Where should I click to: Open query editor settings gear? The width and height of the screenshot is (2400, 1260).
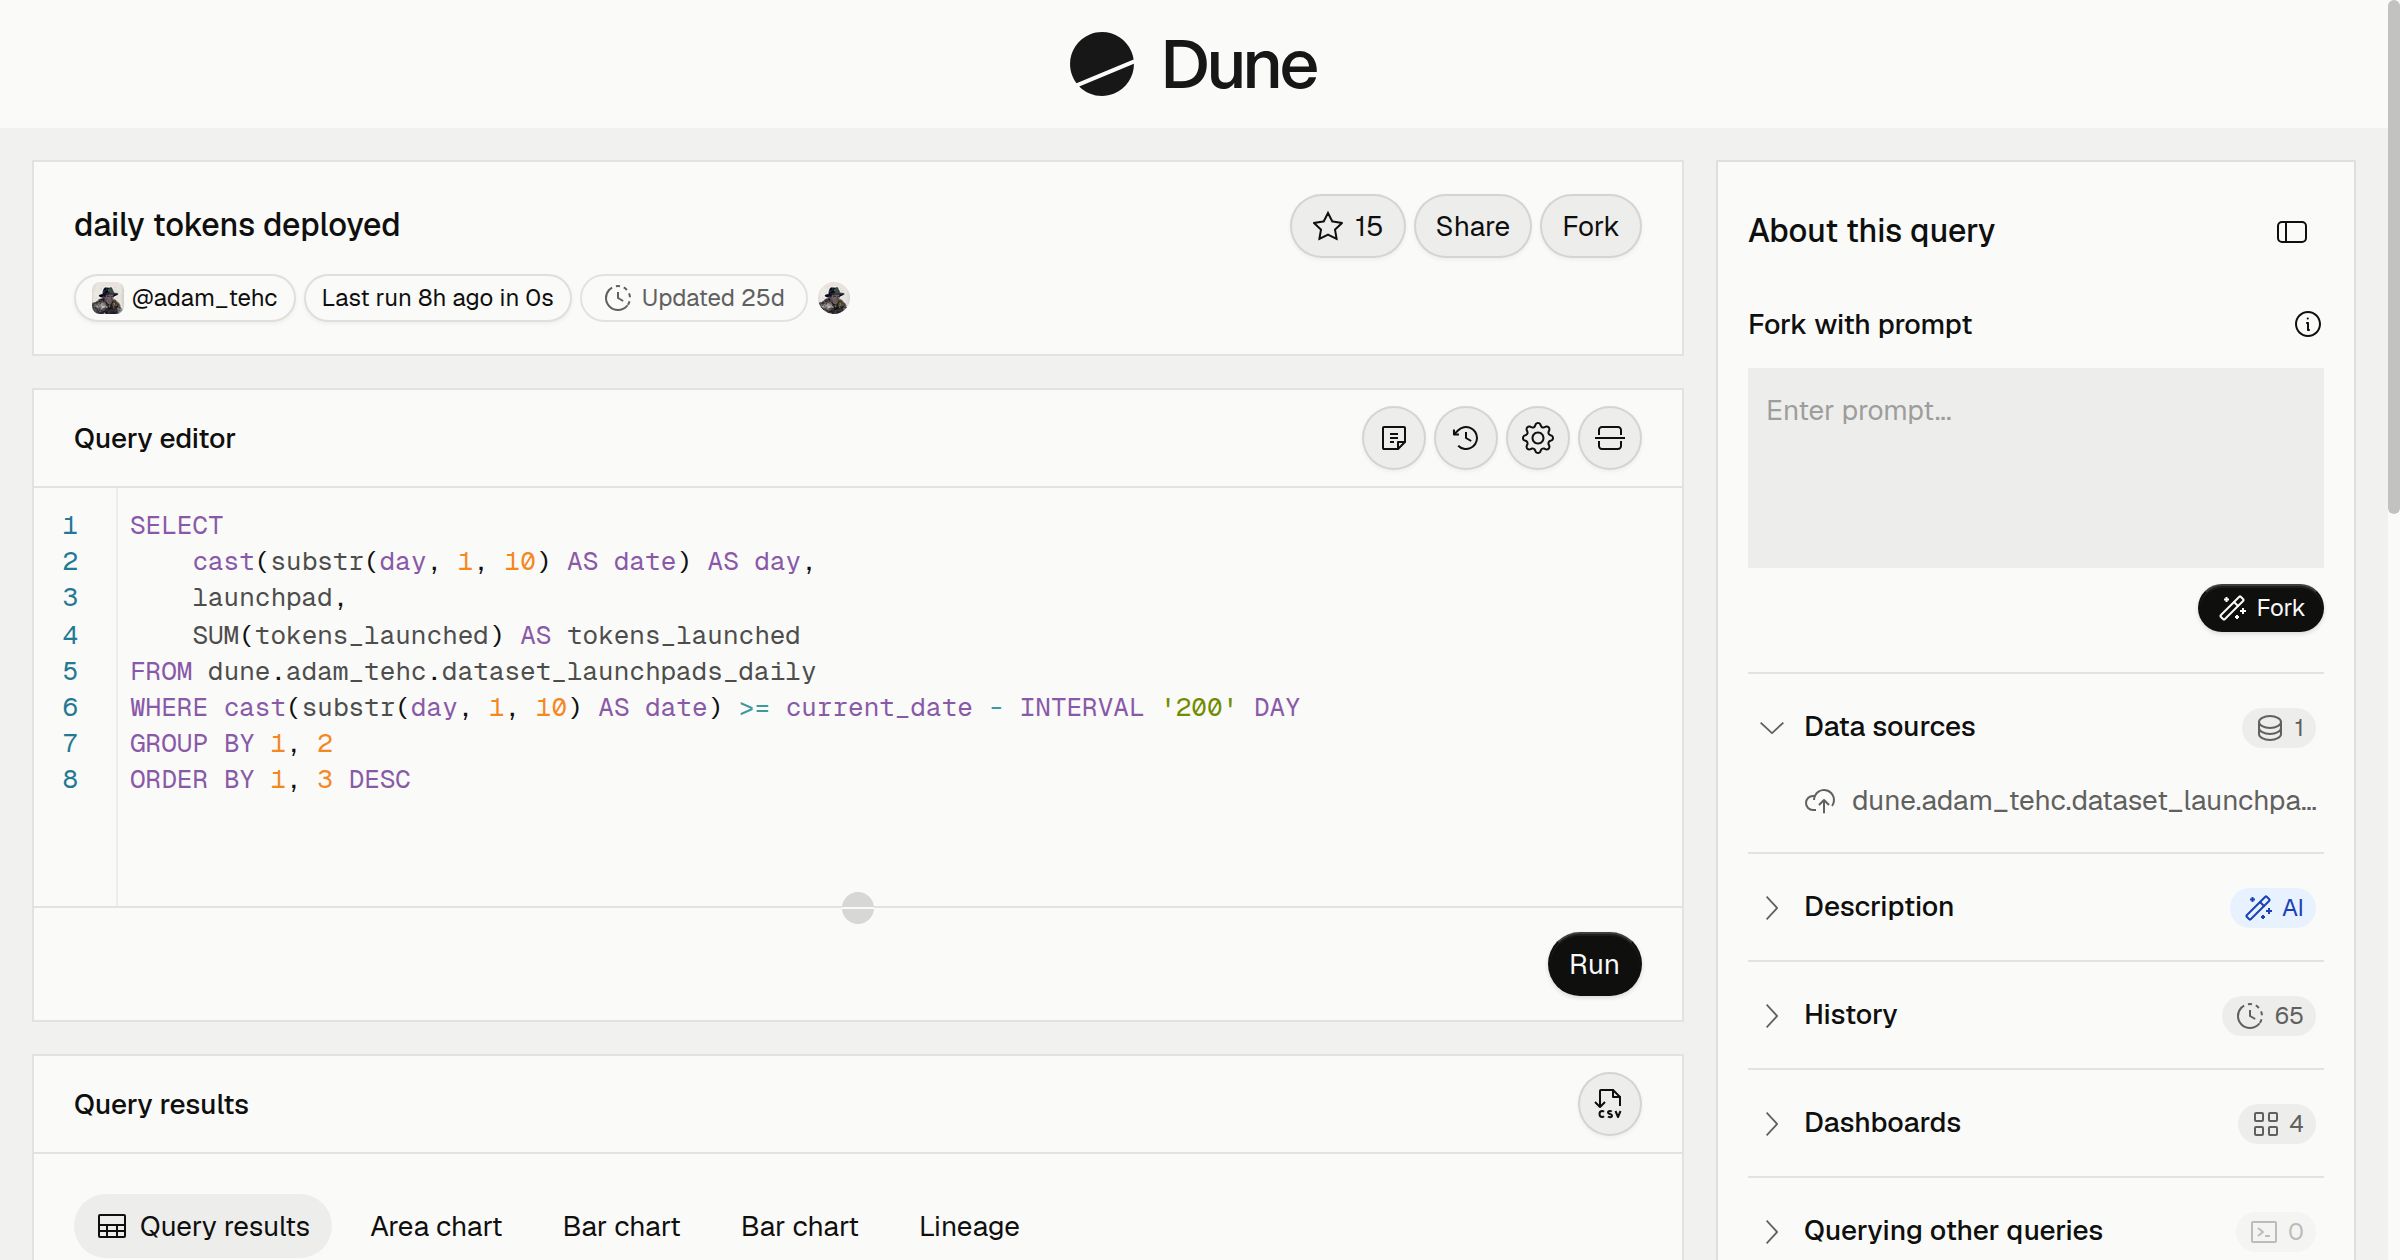(1537, 438)
